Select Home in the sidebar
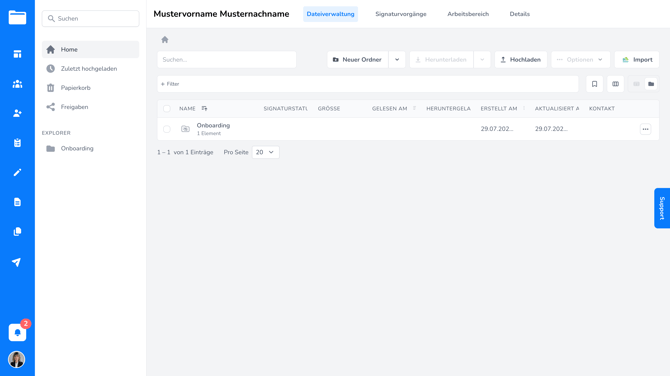 [x=91, y=50]
